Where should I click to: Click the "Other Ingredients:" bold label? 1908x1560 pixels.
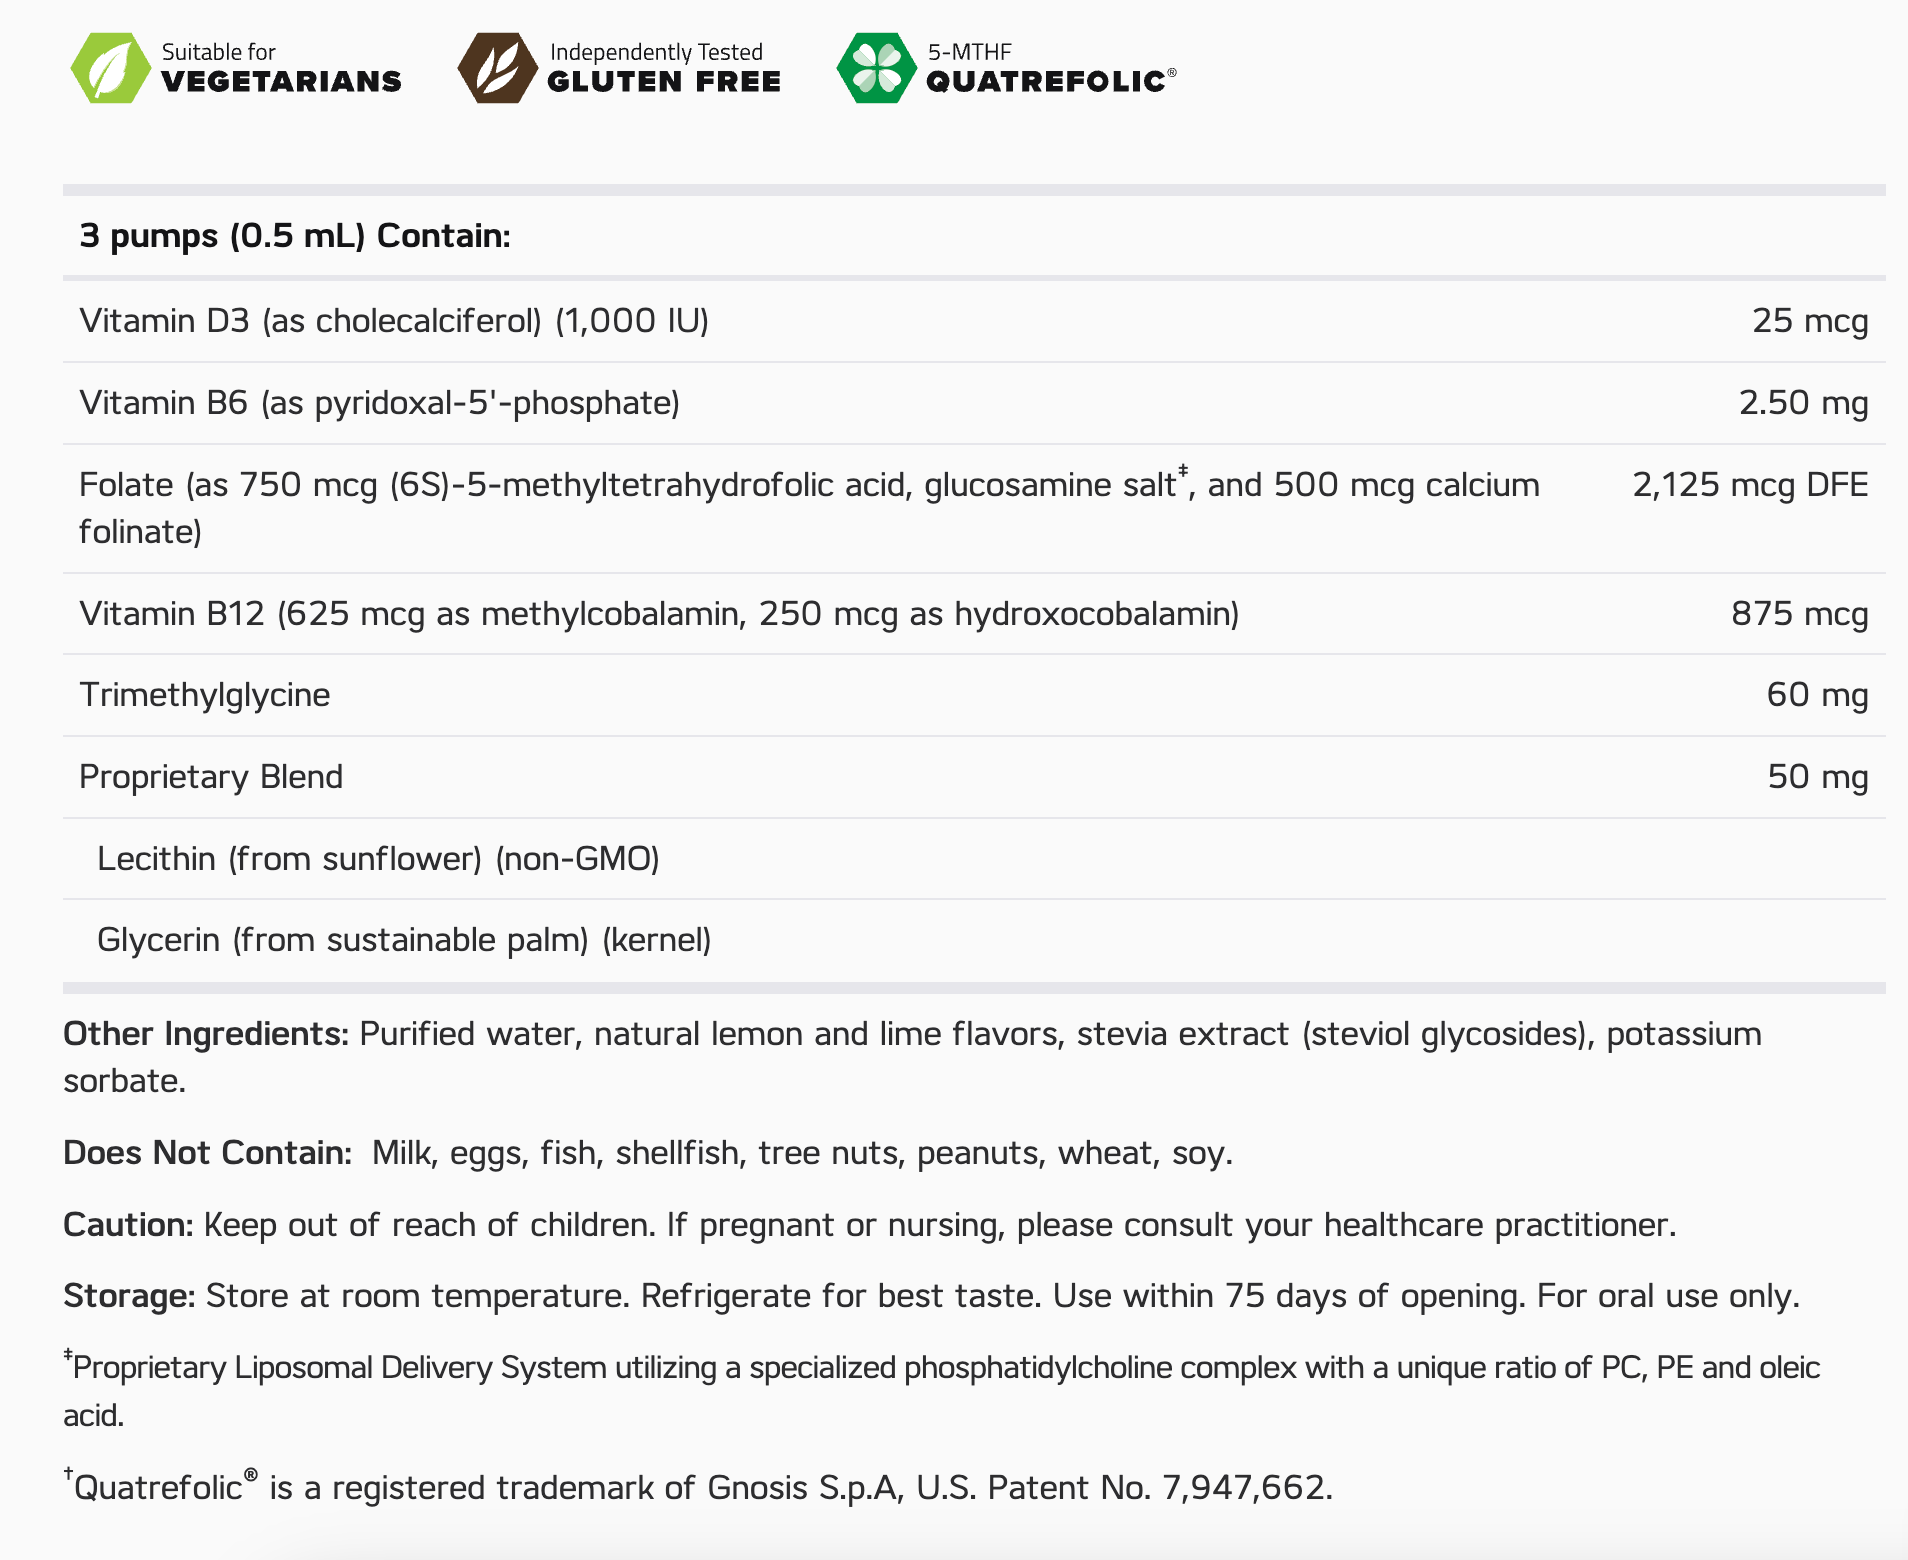(206, 1034)
